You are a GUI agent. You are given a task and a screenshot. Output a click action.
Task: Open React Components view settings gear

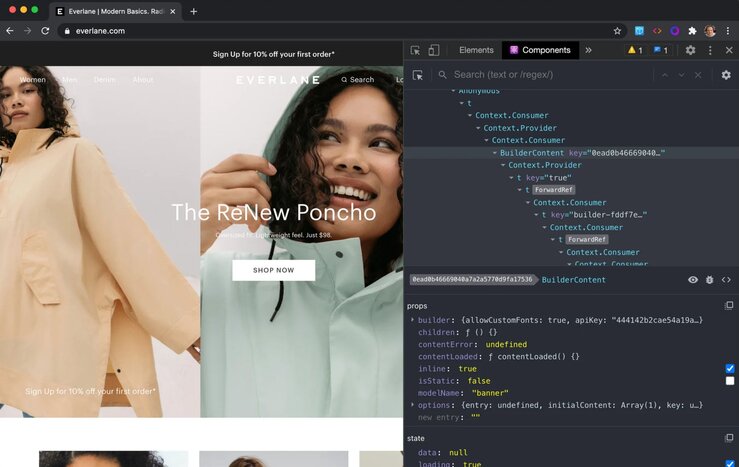pyautogui.click(x=726, y=75)
